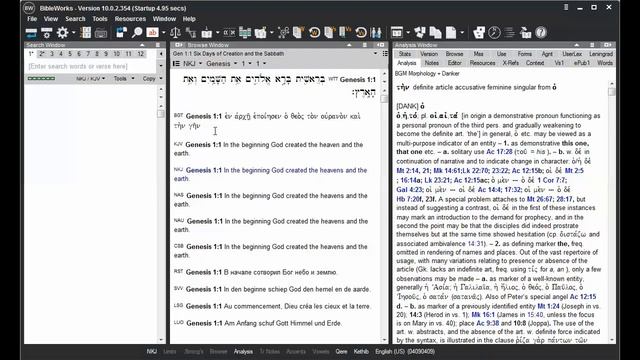Click the Analysis Window vertical scrollbar
Viewport: 640px width, 360px height.
pyautogui.click(x=611, y=211)
